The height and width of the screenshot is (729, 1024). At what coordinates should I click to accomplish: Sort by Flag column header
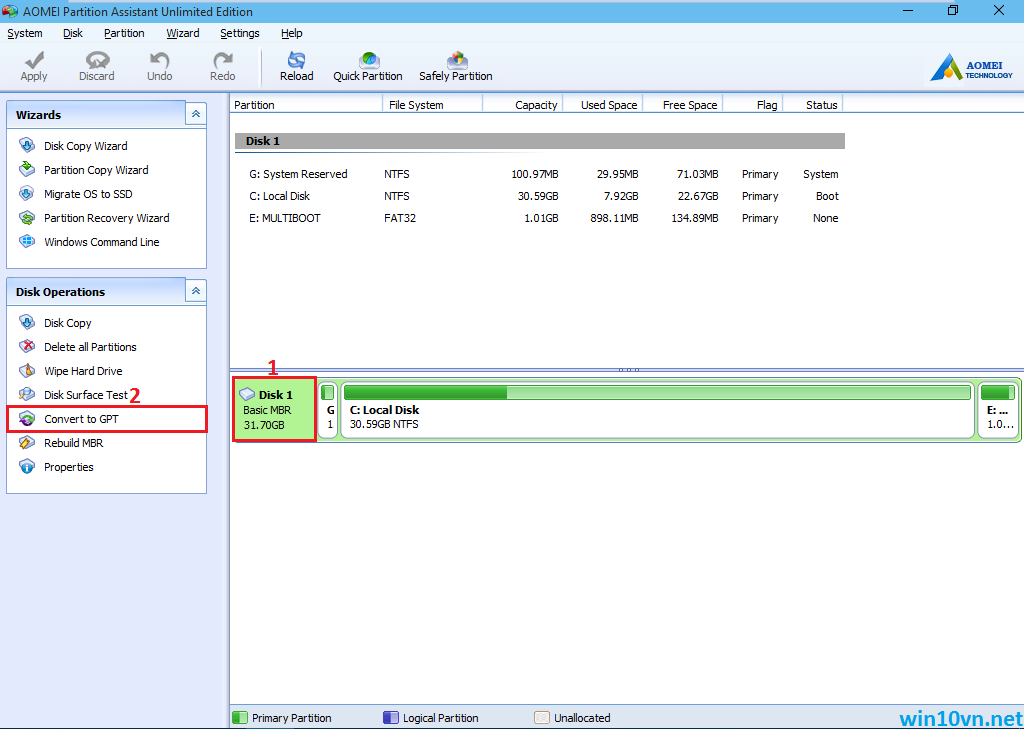point(752,105)
